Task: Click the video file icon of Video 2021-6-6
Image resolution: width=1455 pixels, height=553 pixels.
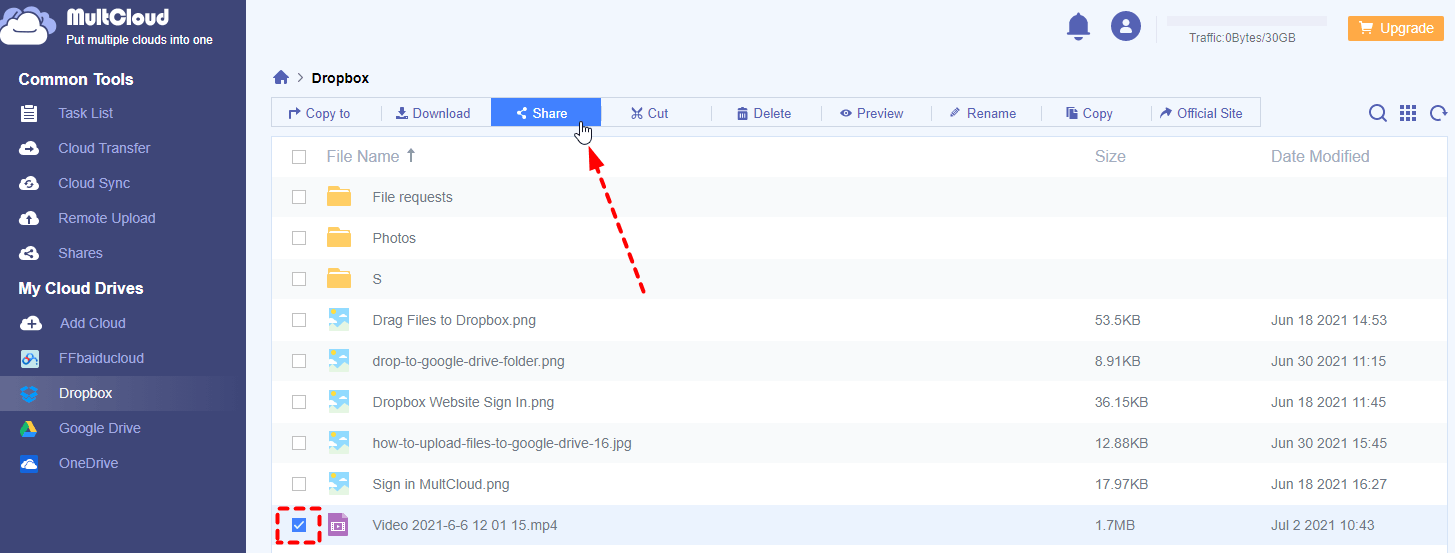Action: tap(339, 525)
